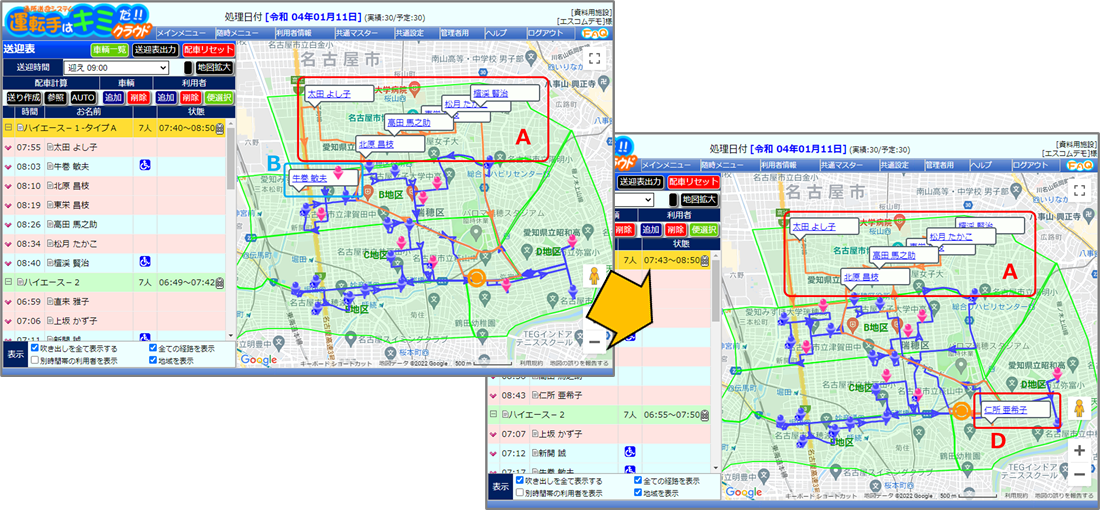Viewport: 1100px width, 510px height.
Task: Click the green 車輌一覧 button
Action: [x=109, y=50]
